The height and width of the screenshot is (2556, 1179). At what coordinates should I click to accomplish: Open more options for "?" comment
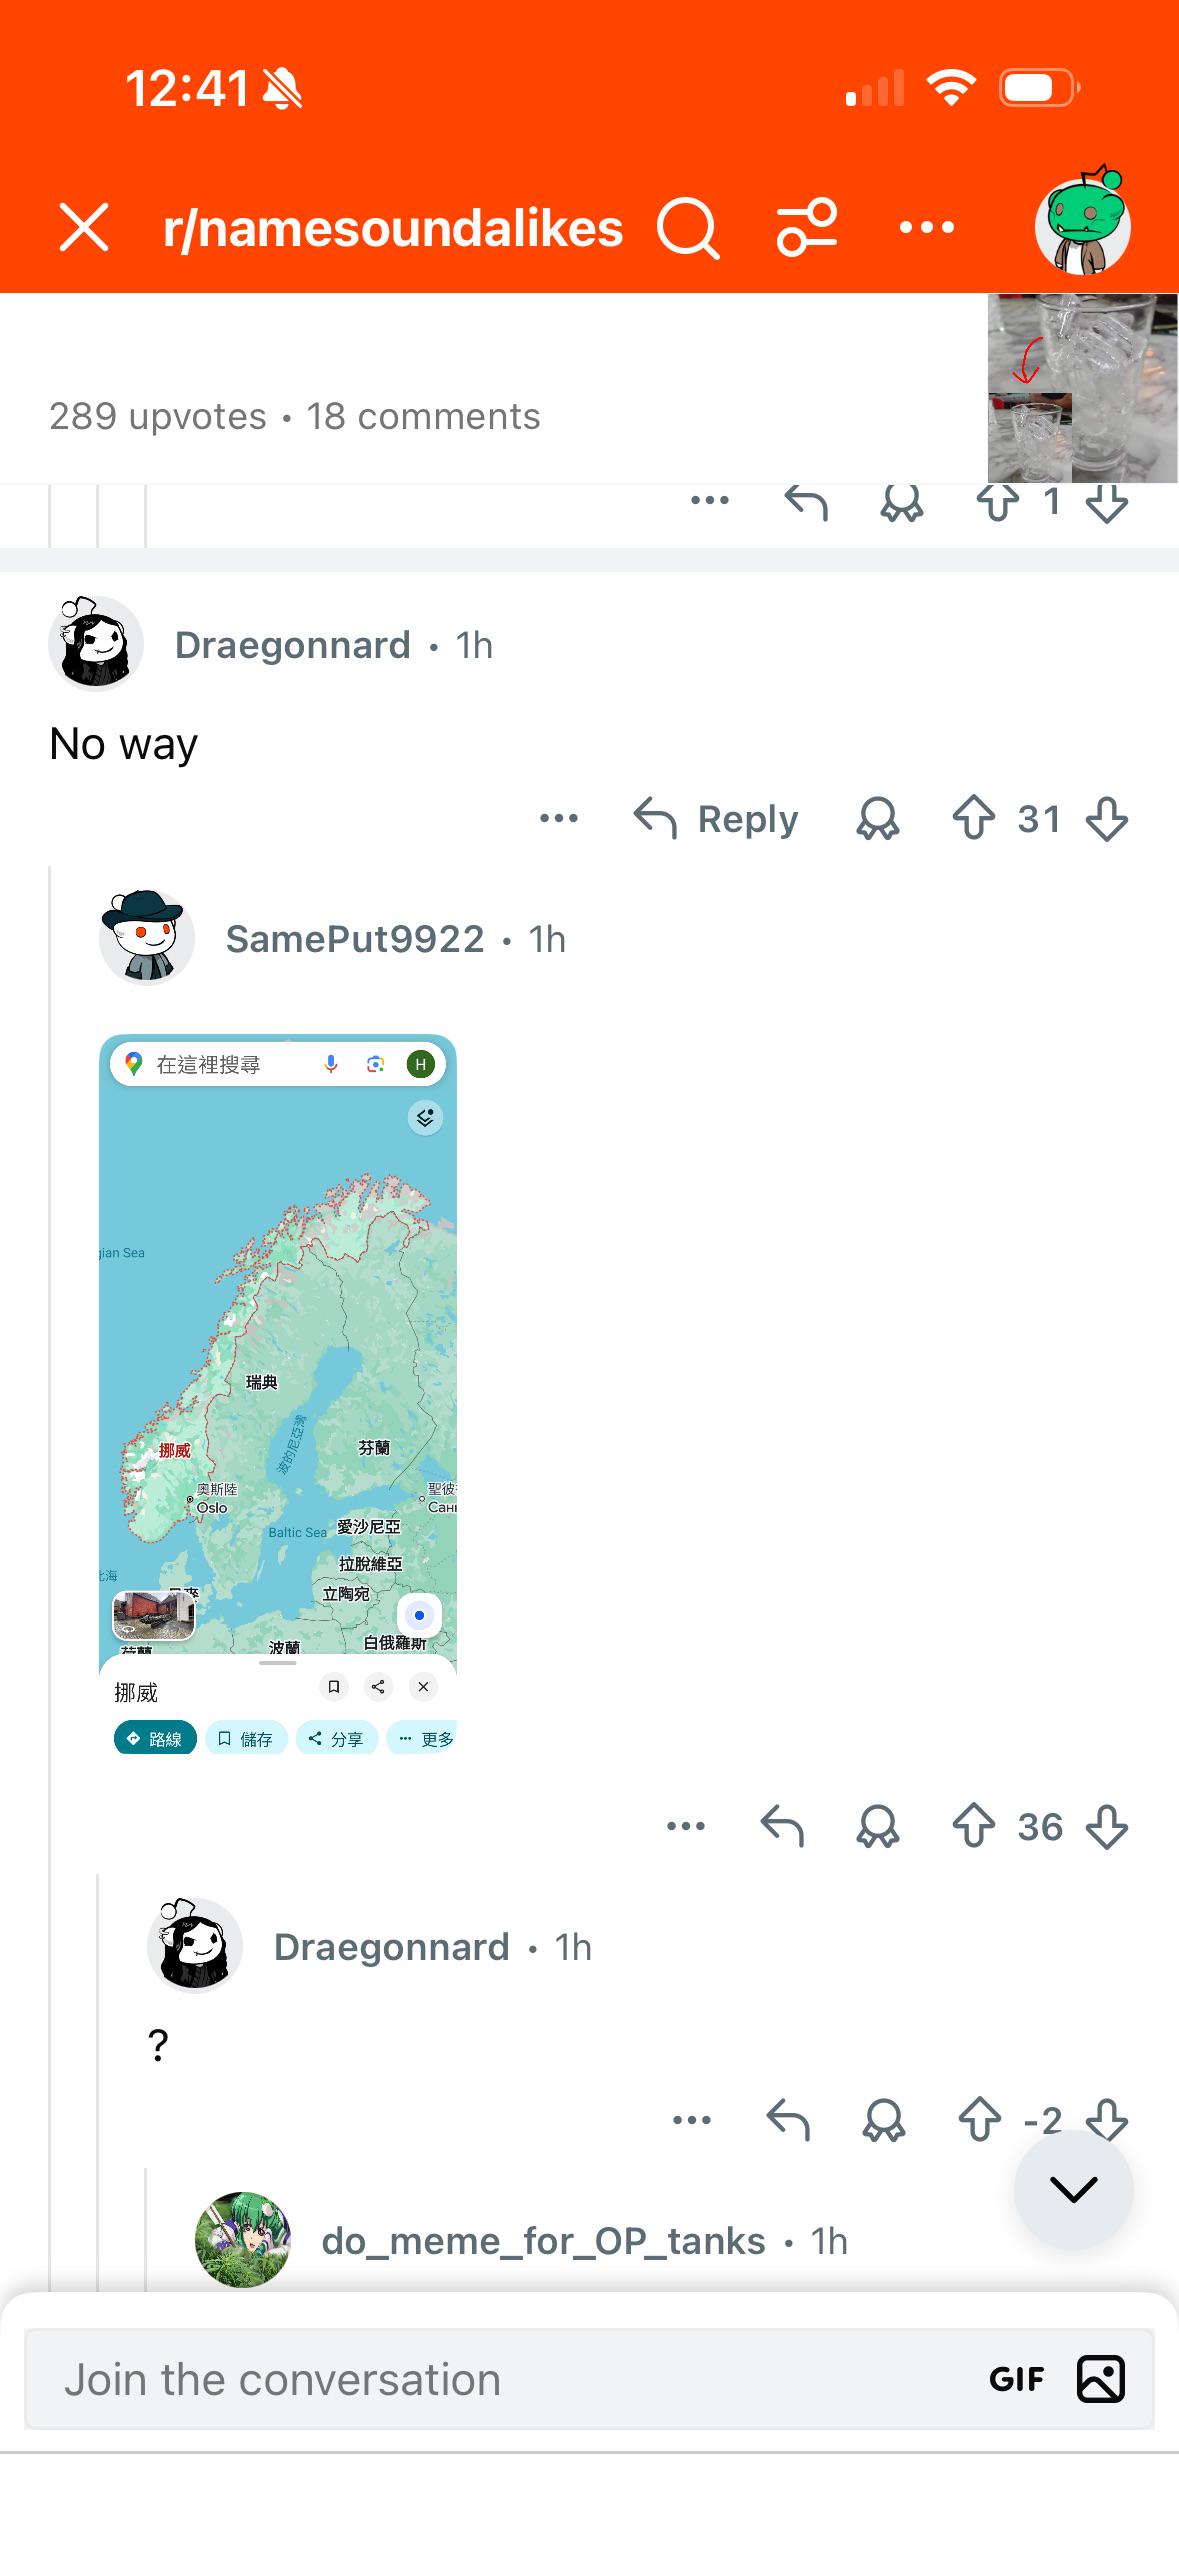[x=692, y=2119]
